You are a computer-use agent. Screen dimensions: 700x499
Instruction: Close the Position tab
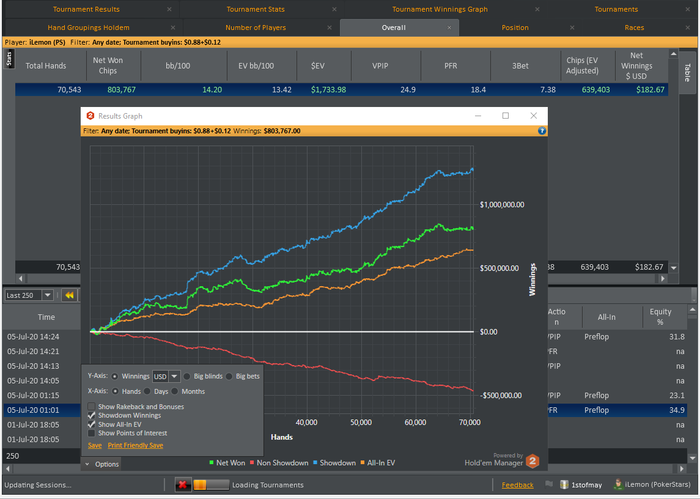[572, 28]
